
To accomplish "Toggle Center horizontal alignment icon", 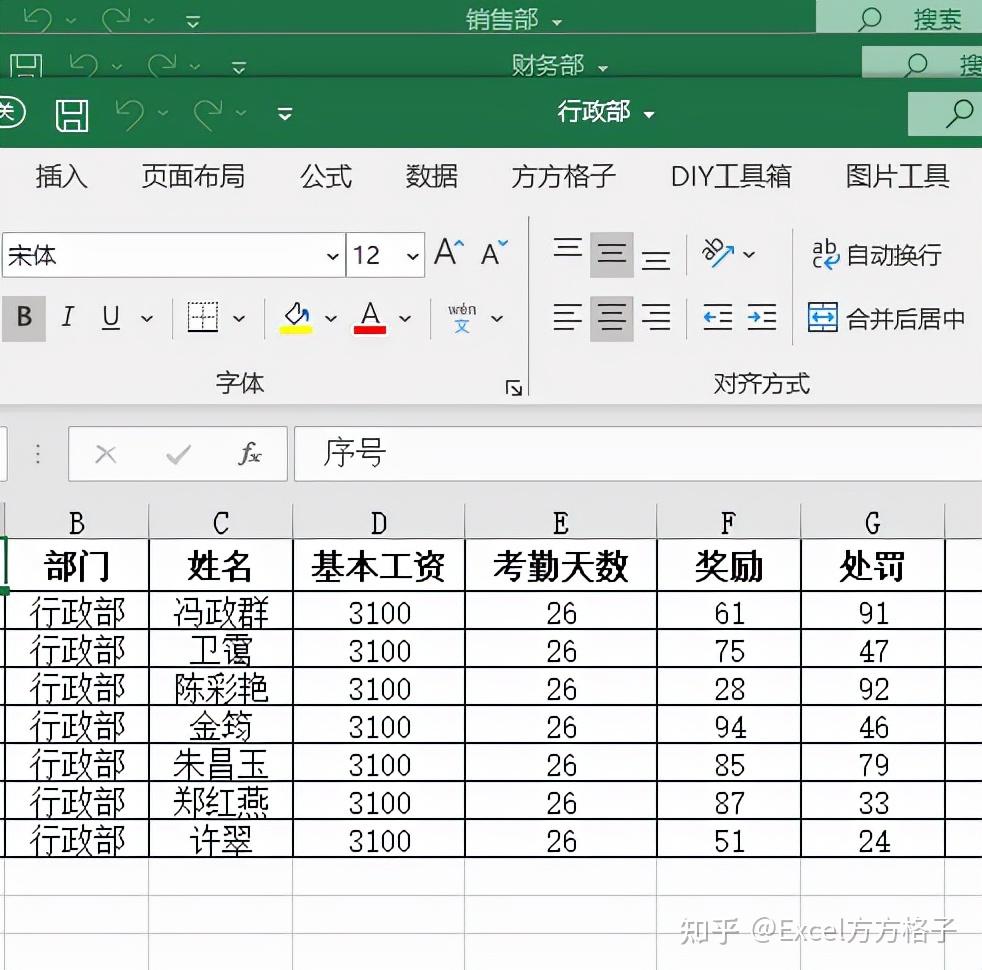I will click(612, 318).
